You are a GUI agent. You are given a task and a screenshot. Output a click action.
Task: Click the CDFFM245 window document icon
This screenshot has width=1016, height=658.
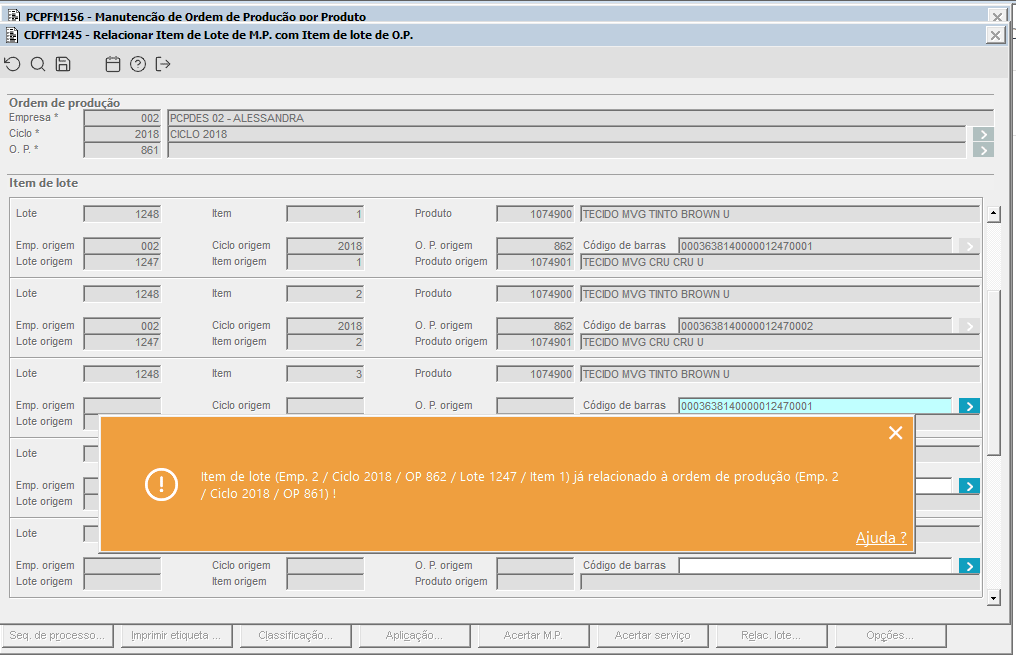point(11,35)
